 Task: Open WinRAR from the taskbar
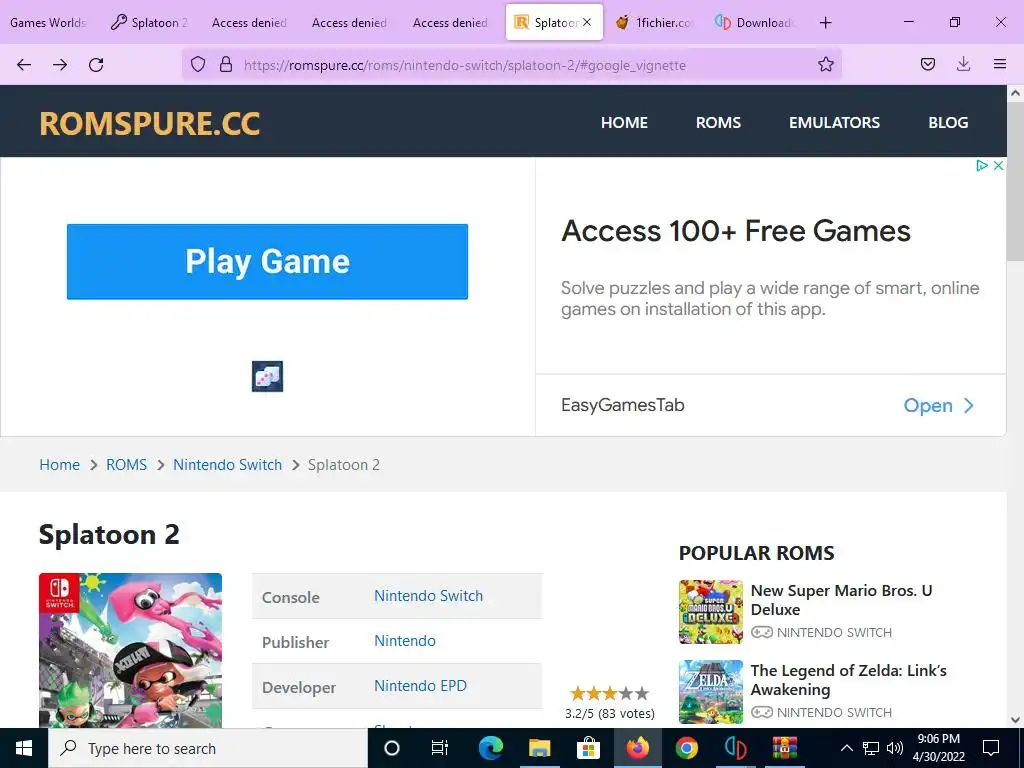coord(784,748)
